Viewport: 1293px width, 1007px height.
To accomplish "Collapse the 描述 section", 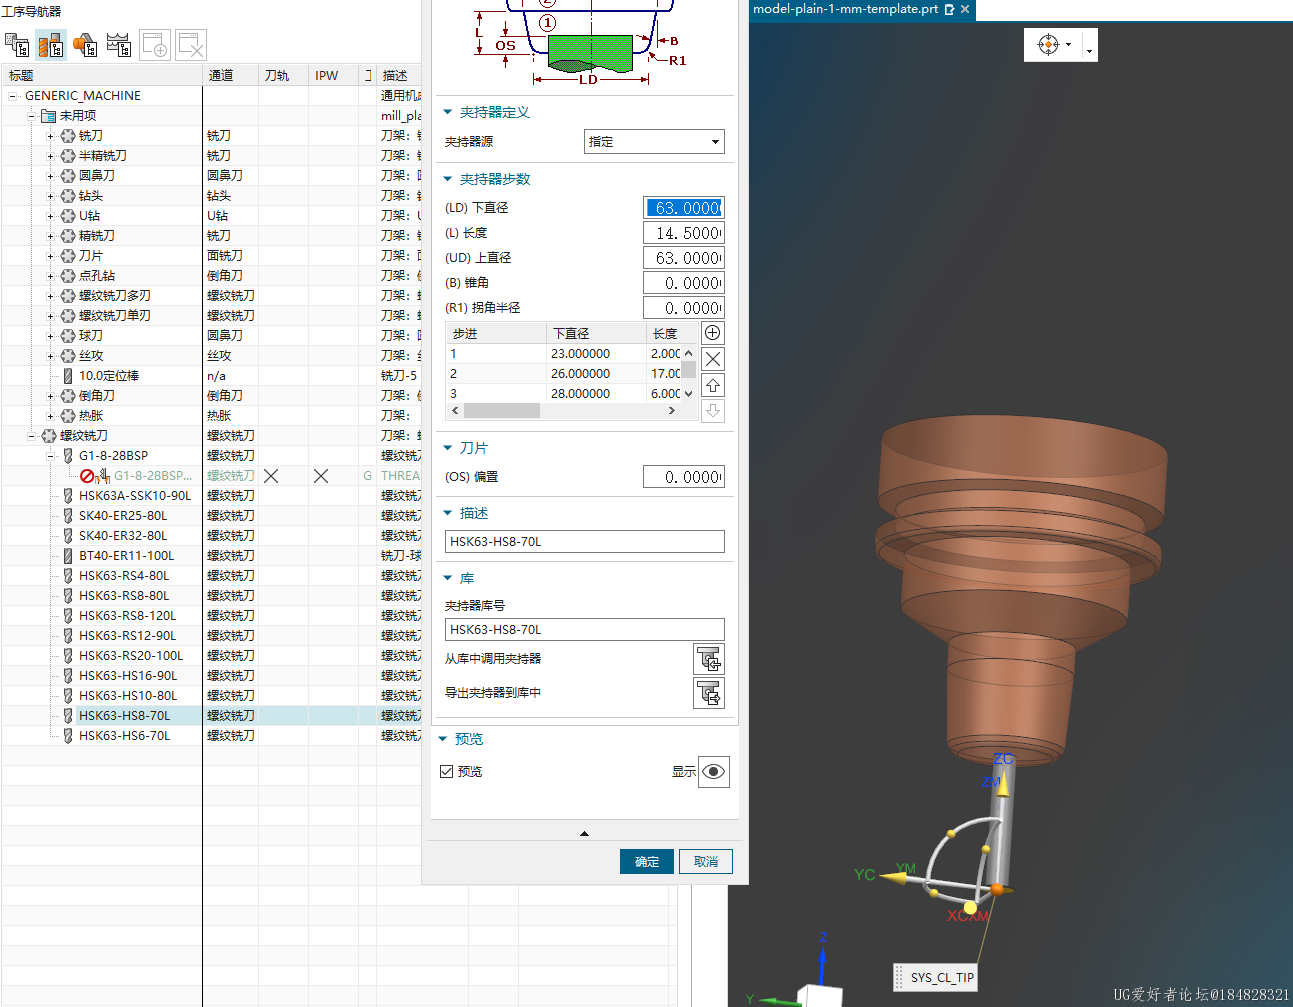I will 448,513.
